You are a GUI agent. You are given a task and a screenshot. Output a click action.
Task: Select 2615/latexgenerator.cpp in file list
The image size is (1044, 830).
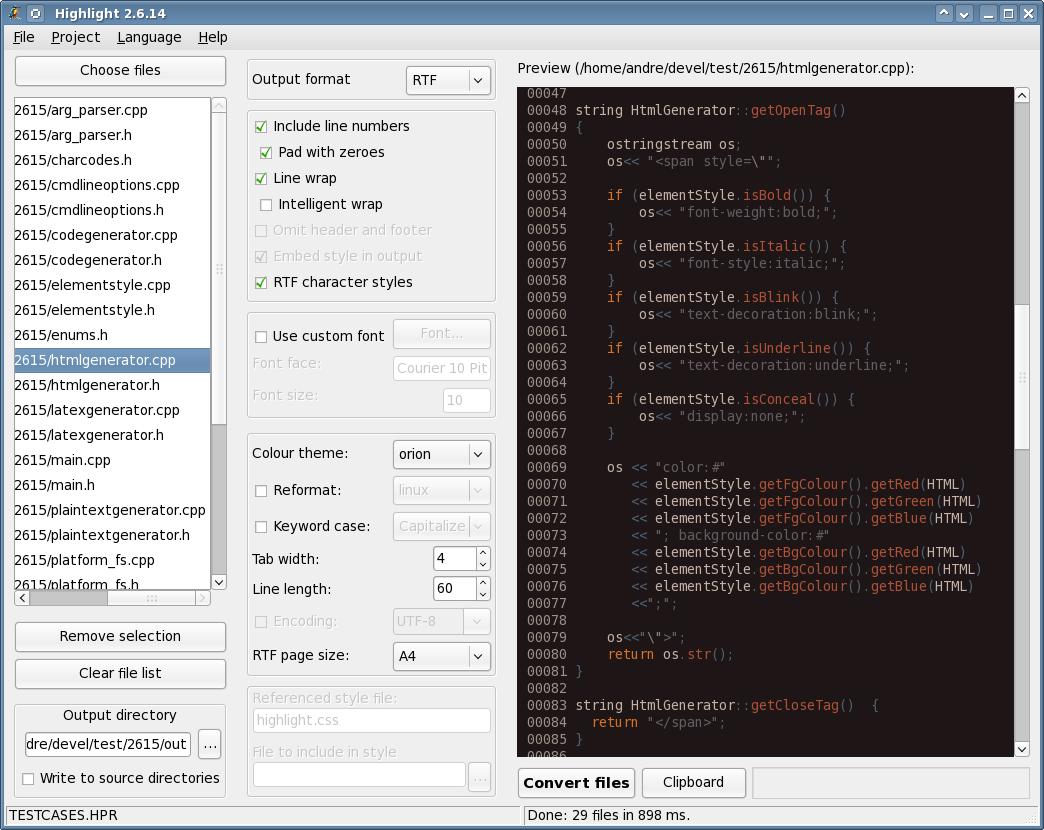coord(112,410)
